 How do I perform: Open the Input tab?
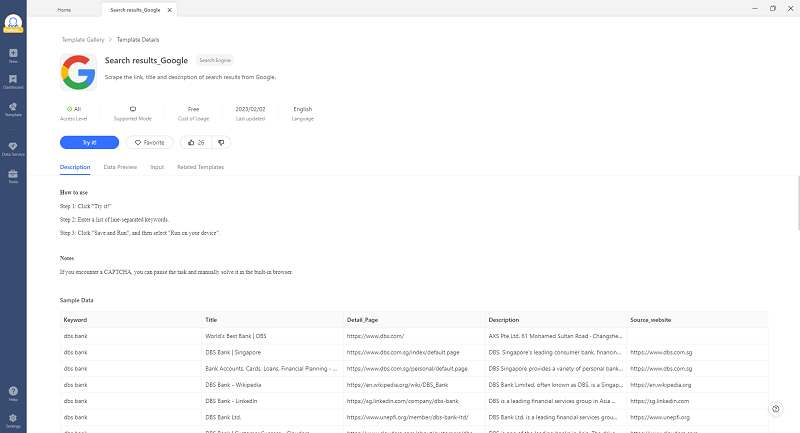[x=157, y=167]
